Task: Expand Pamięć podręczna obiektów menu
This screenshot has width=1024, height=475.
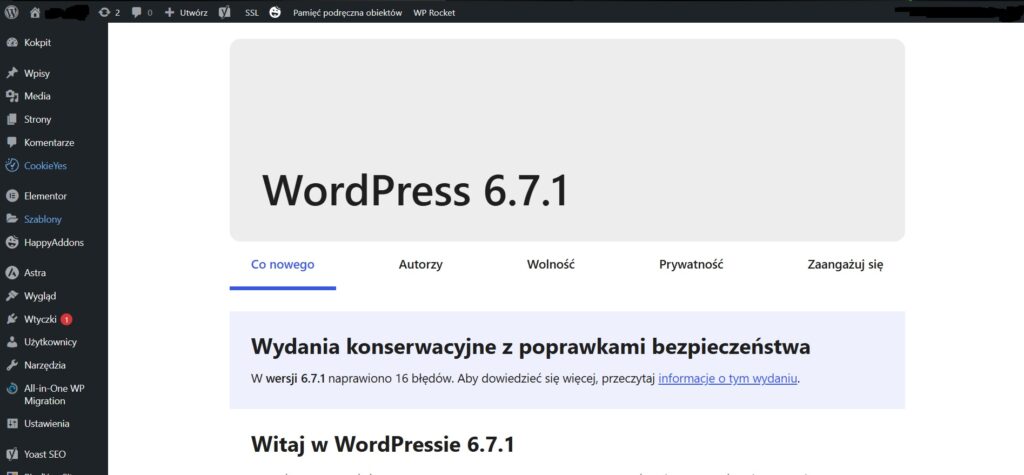Action: click(347, 12)
